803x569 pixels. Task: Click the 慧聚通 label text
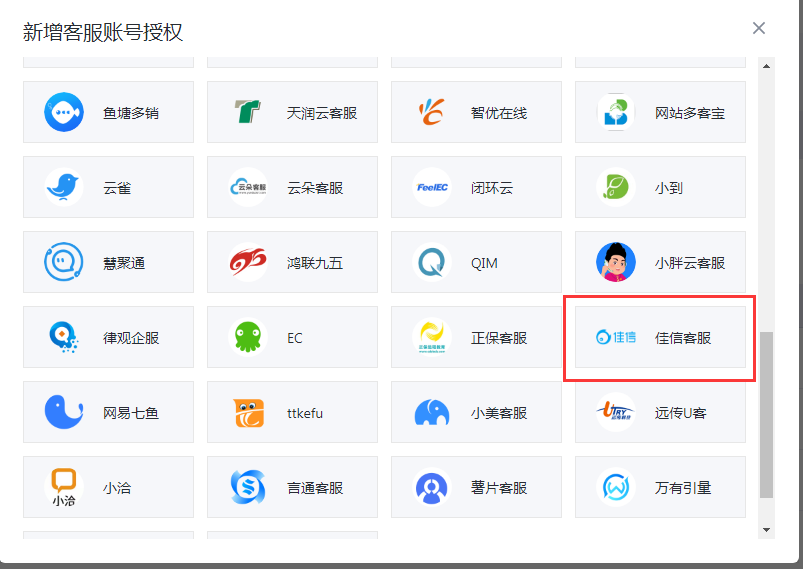(x=124, y=263)
